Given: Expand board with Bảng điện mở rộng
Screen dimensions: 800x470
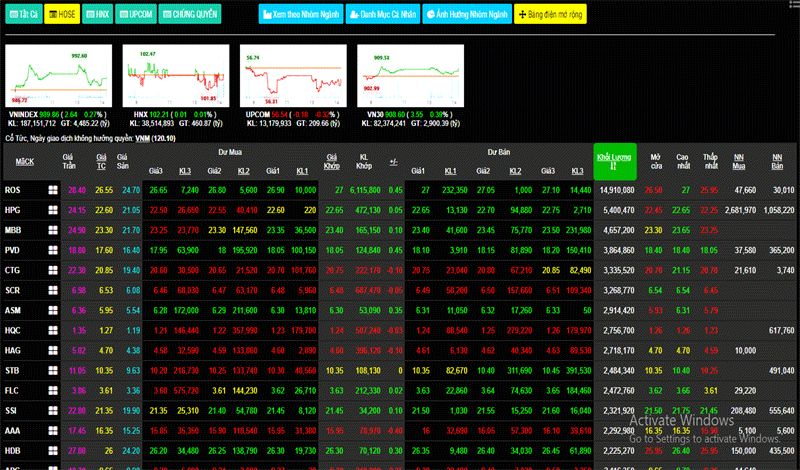Looking at the screenshot, I should 550,15.
